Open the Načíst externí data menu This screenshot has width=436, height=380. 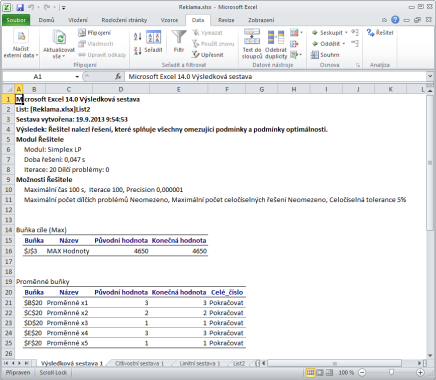21,44
